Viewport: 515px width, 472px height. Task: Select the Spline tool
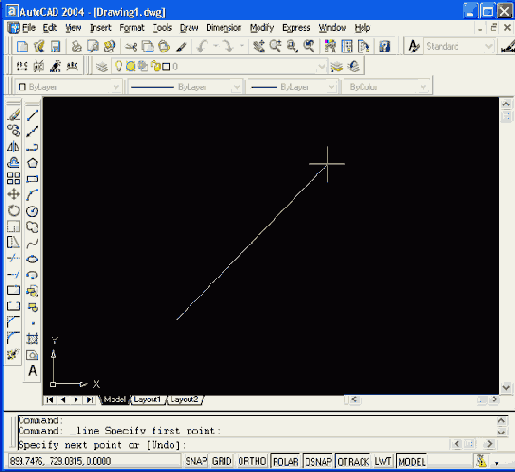[x=32, y=243]
